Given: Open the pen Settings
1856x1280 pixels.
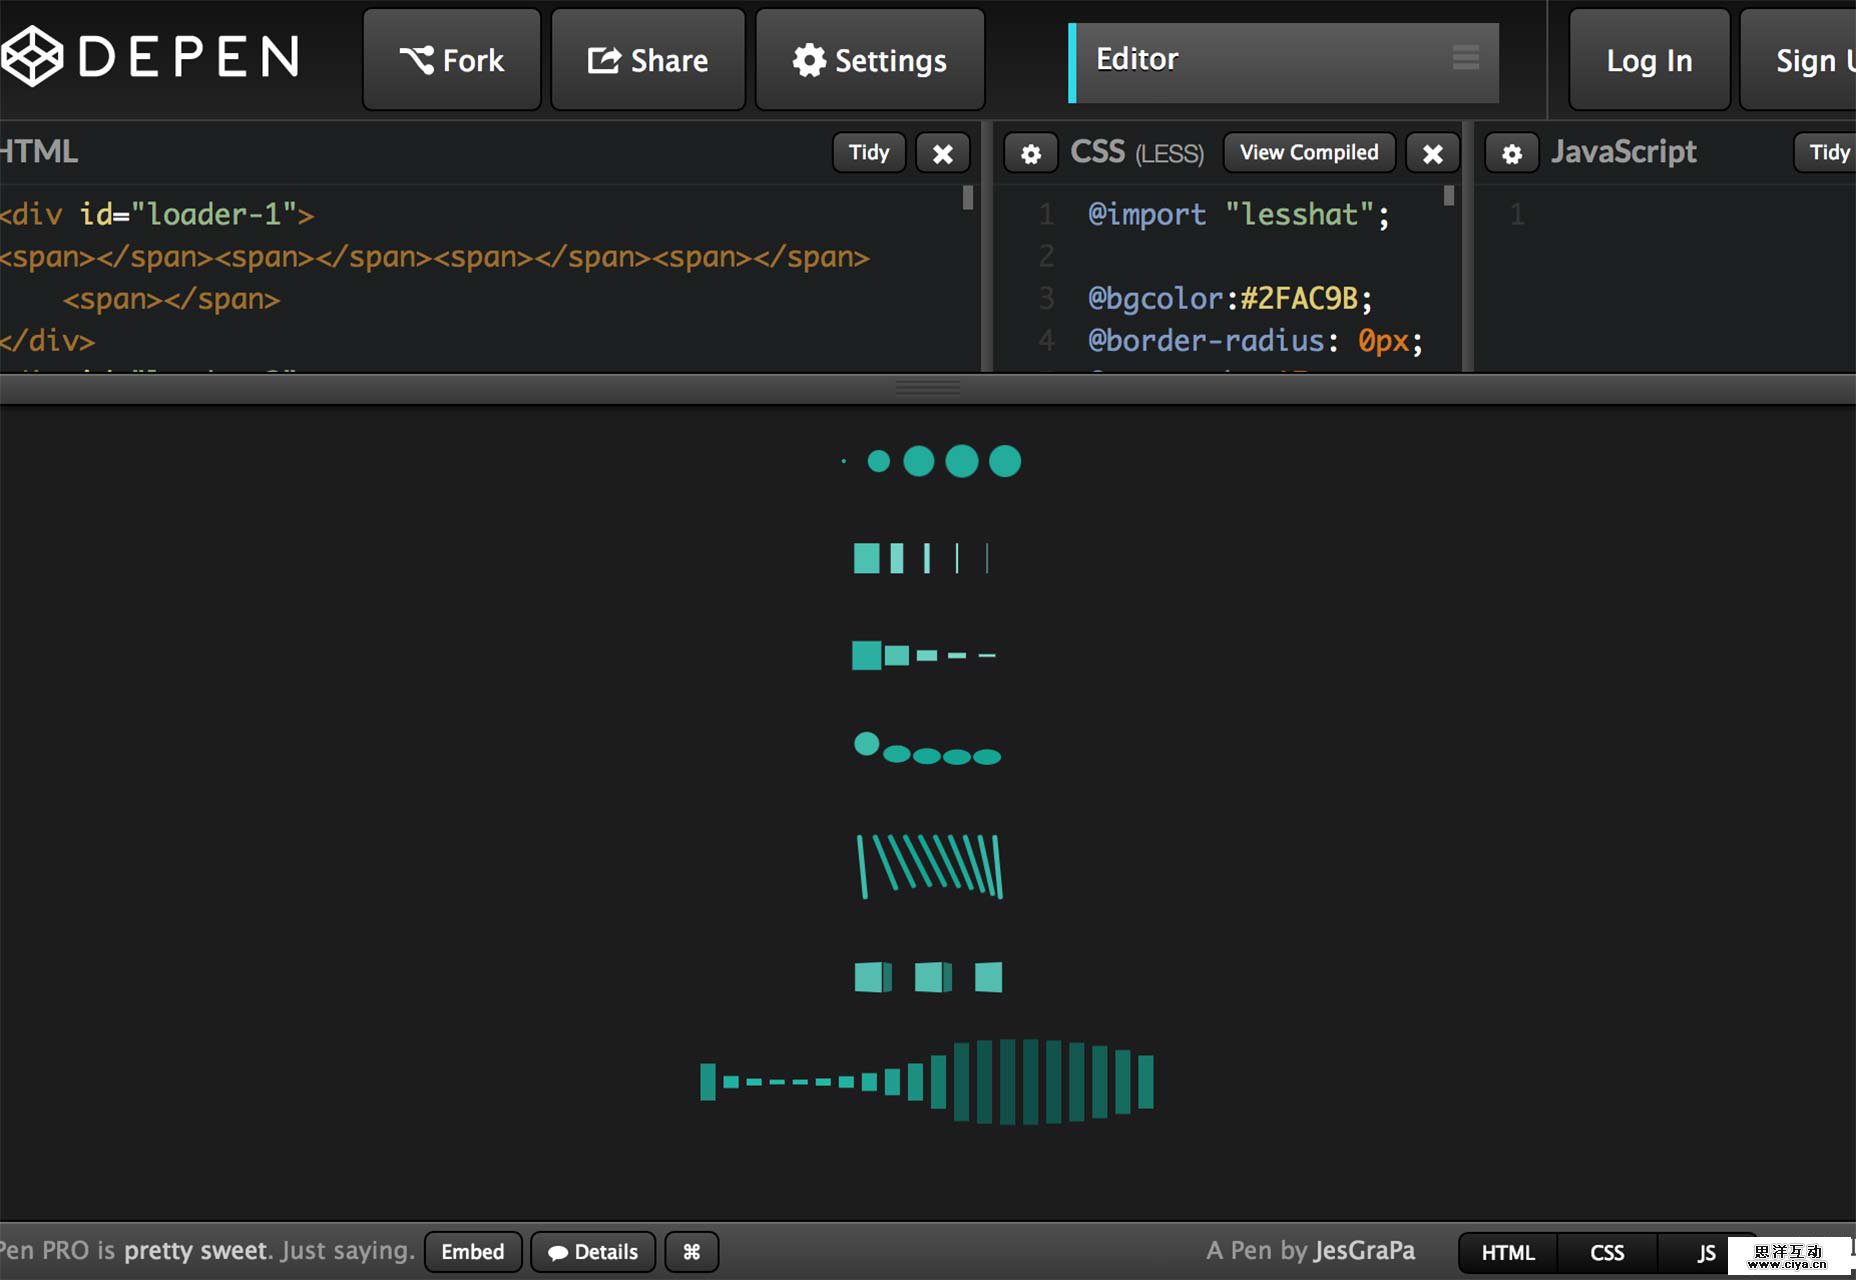Looking at the screenshot, I should tap(870, 60).
